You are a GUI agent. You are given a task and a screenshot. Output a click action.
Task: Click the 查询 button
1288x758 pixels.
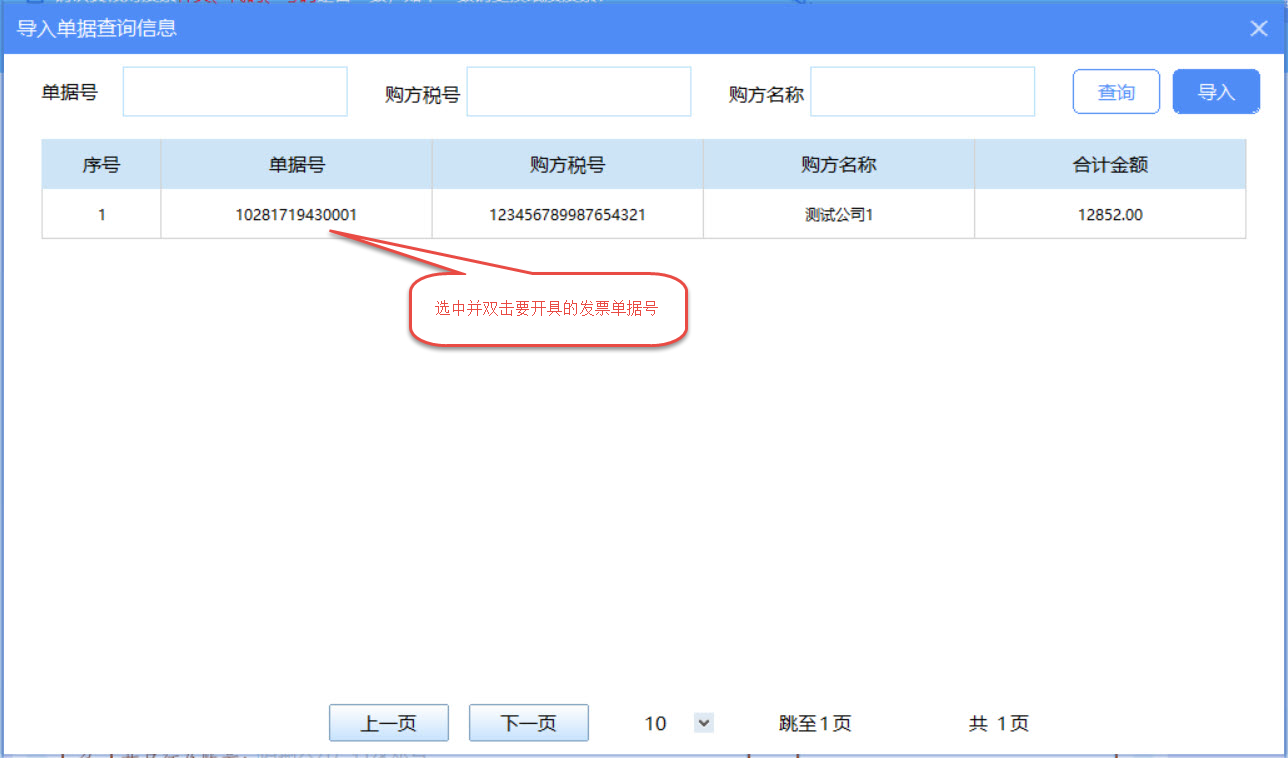[x=1116, y=92]
